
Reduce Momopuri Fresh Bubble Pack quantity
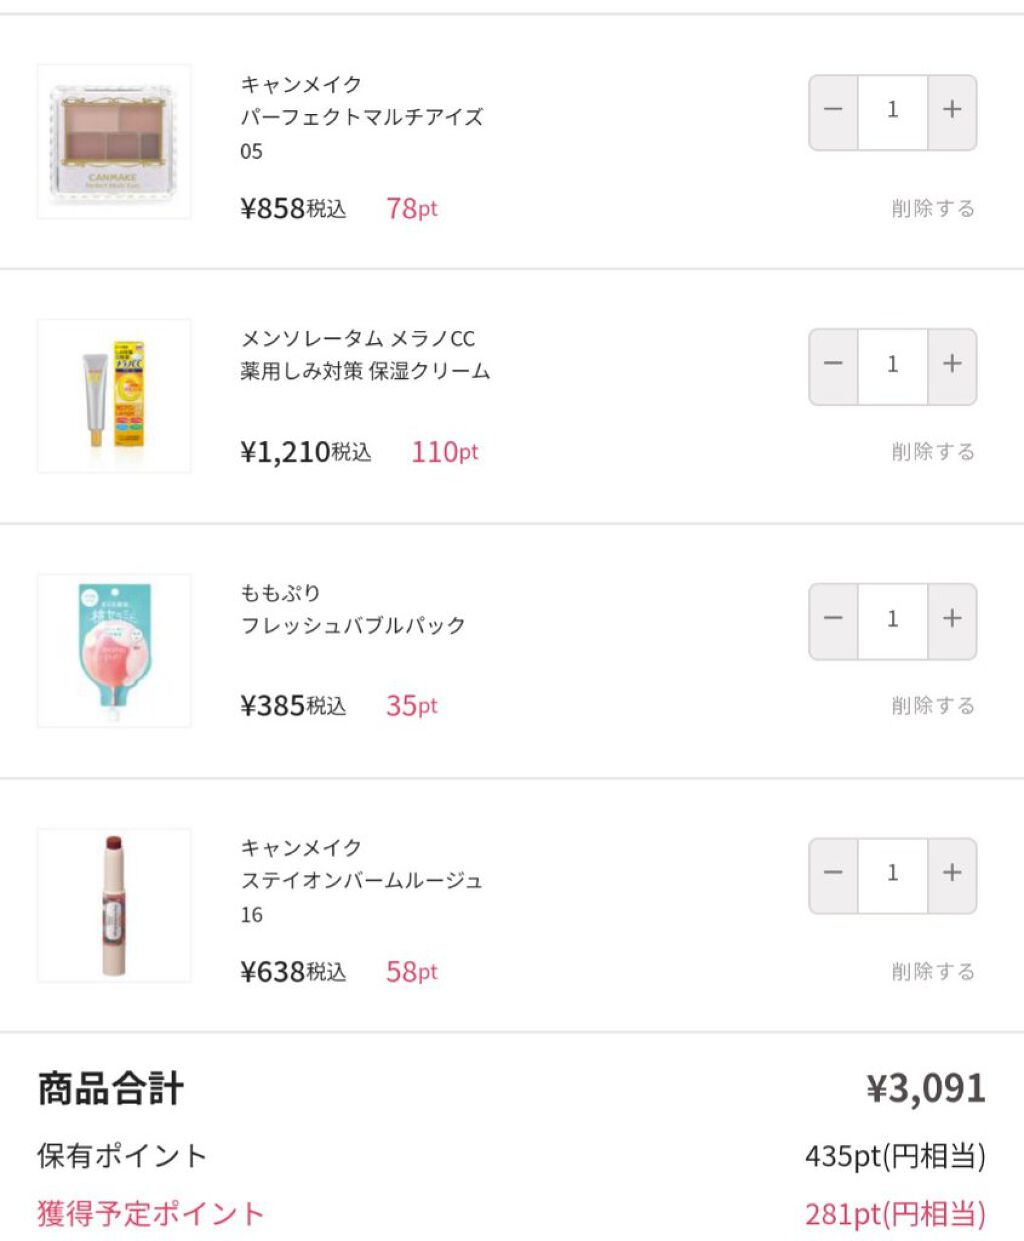(833, 619)
